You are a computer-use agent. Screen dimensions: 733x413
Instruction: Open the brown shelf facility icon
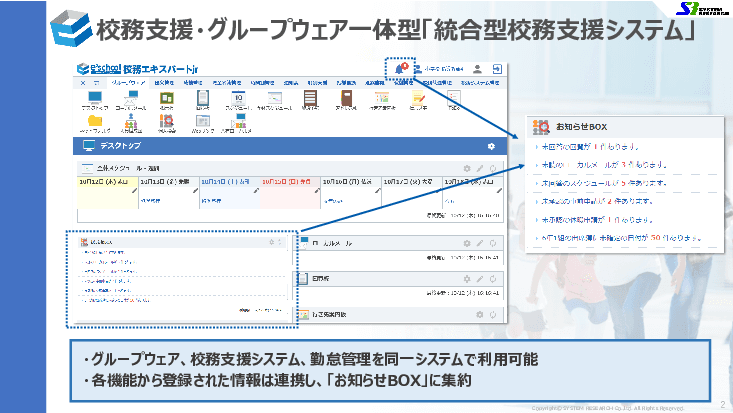(x=310, y=98)
